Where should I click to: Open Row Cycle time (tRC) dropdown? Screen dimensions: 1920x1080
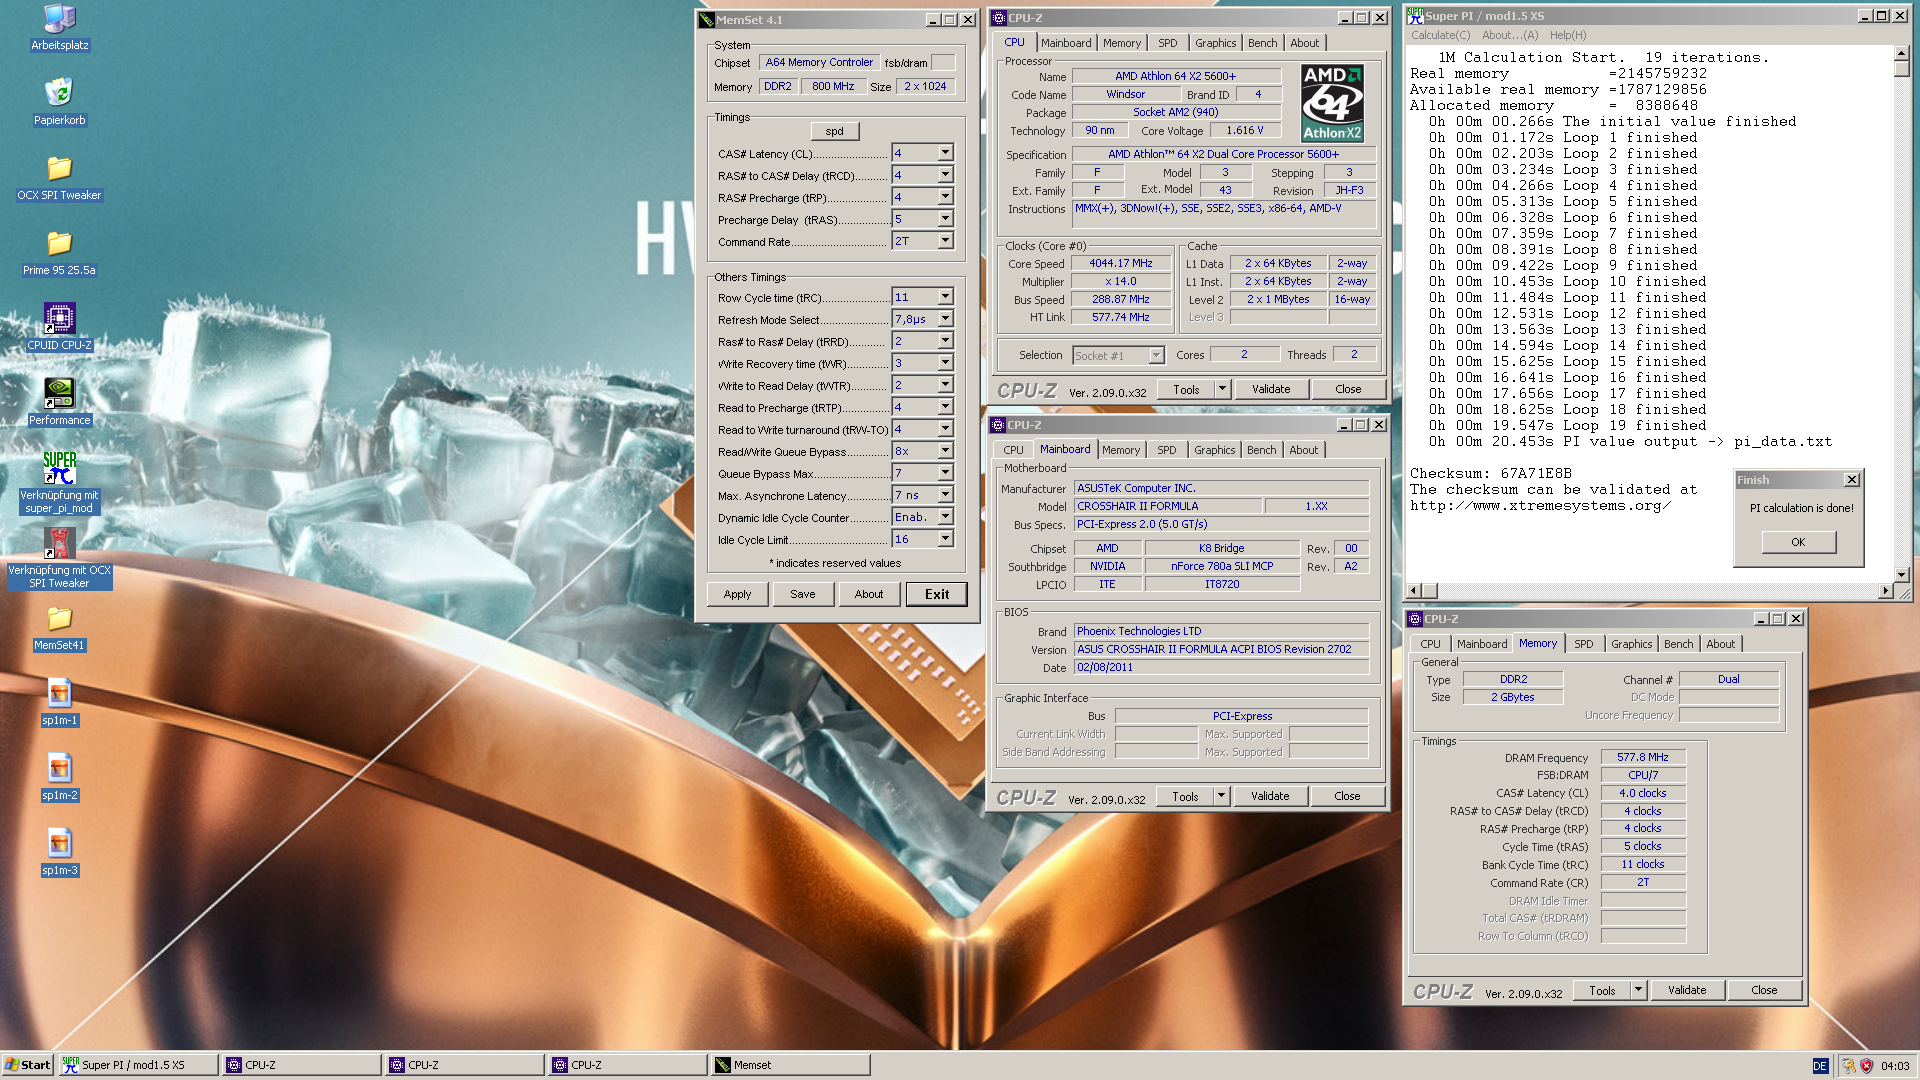(x=945, y=297)
